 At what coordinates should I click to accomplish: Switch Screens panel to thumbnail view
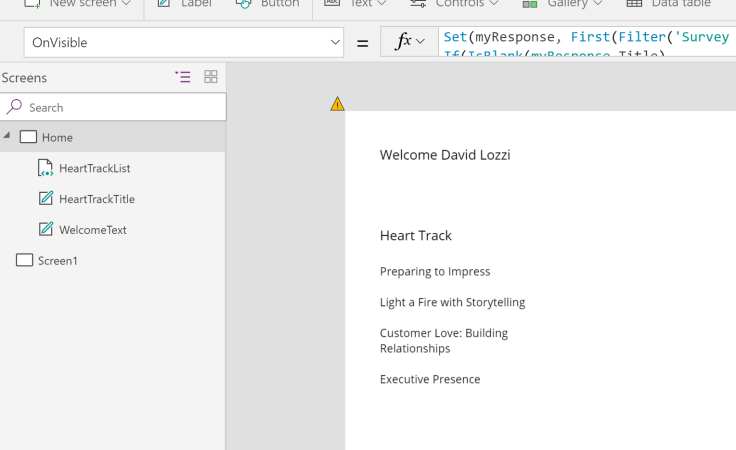(x=211, y=76)
